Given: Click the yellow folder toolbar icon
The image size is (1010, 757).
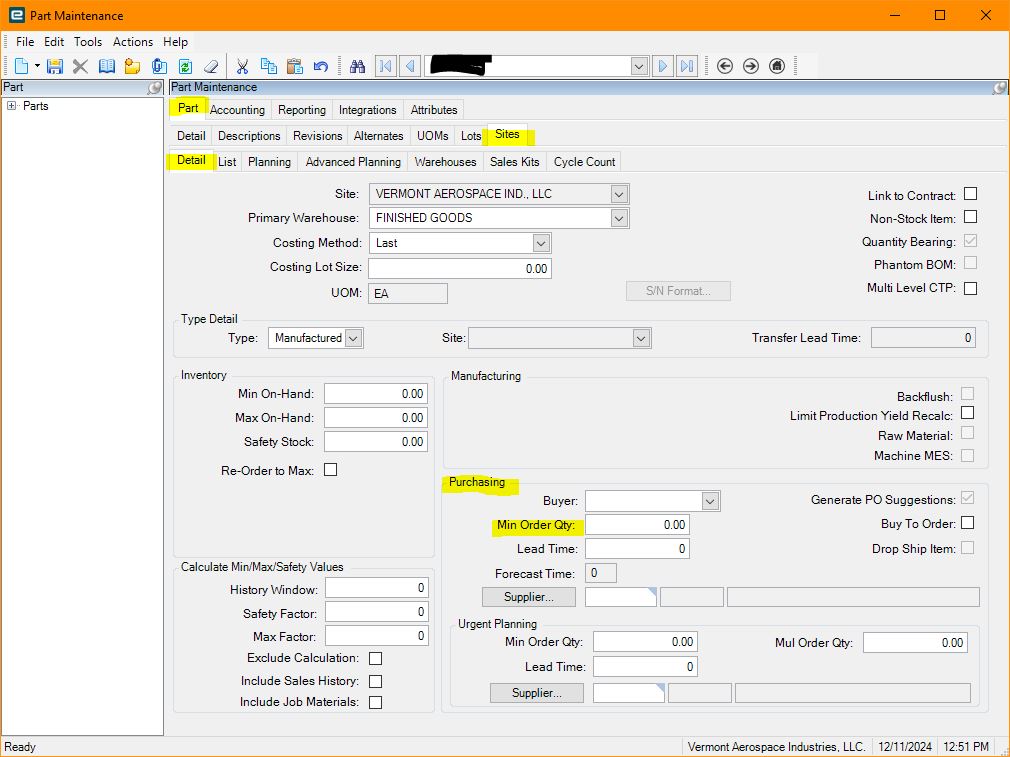Looking at the screenshot, I should click(x=133, y=66).
